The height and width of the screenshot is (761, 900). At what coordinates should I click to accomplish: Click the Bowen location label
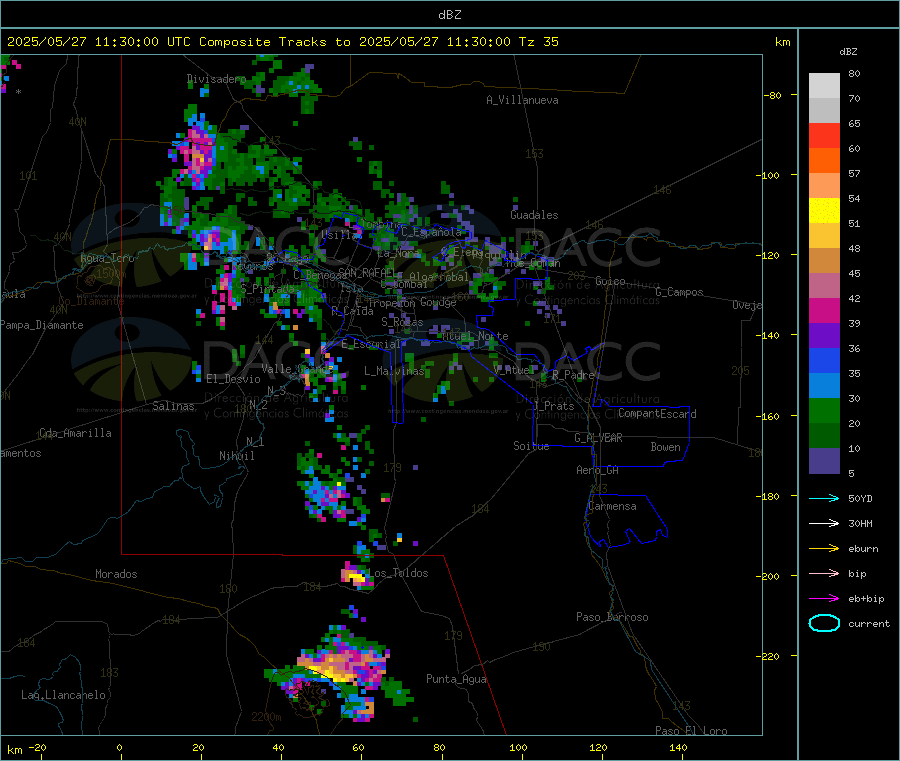coord(666,447)
